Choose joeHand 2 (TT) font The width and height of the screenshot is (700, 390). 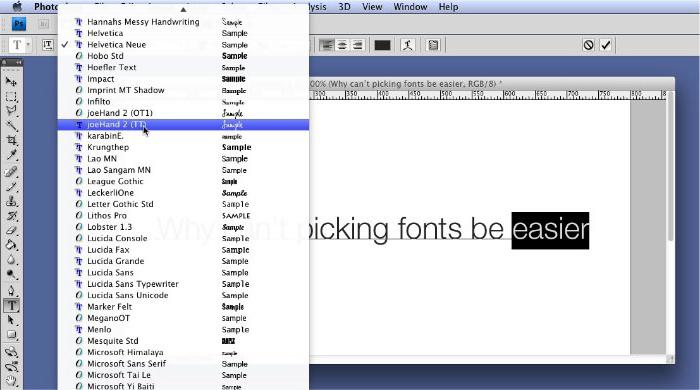point(183,124)
